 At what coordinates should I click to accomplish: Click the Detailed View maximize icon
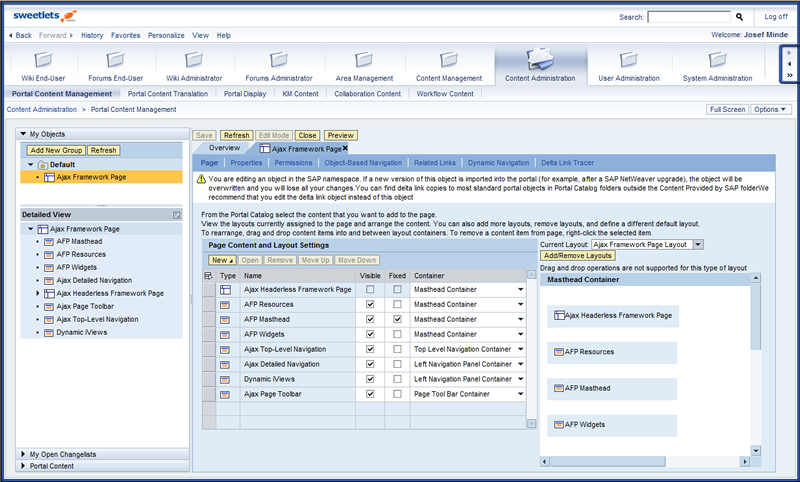(x=177, y=215)
